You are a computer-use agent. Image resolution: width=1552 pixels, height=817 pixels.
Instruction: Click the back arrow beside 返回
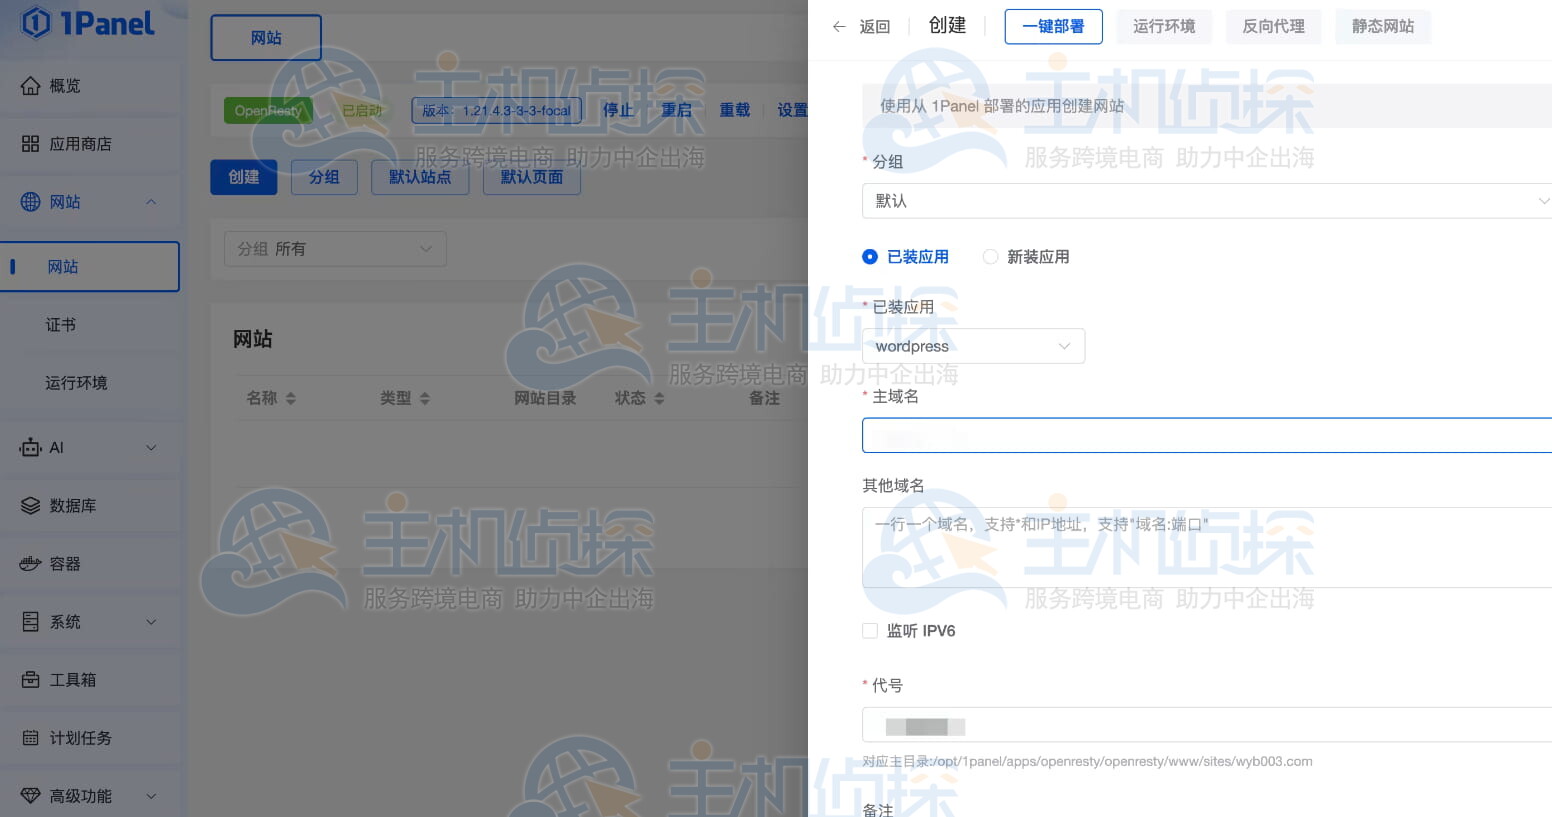[839, 26]
